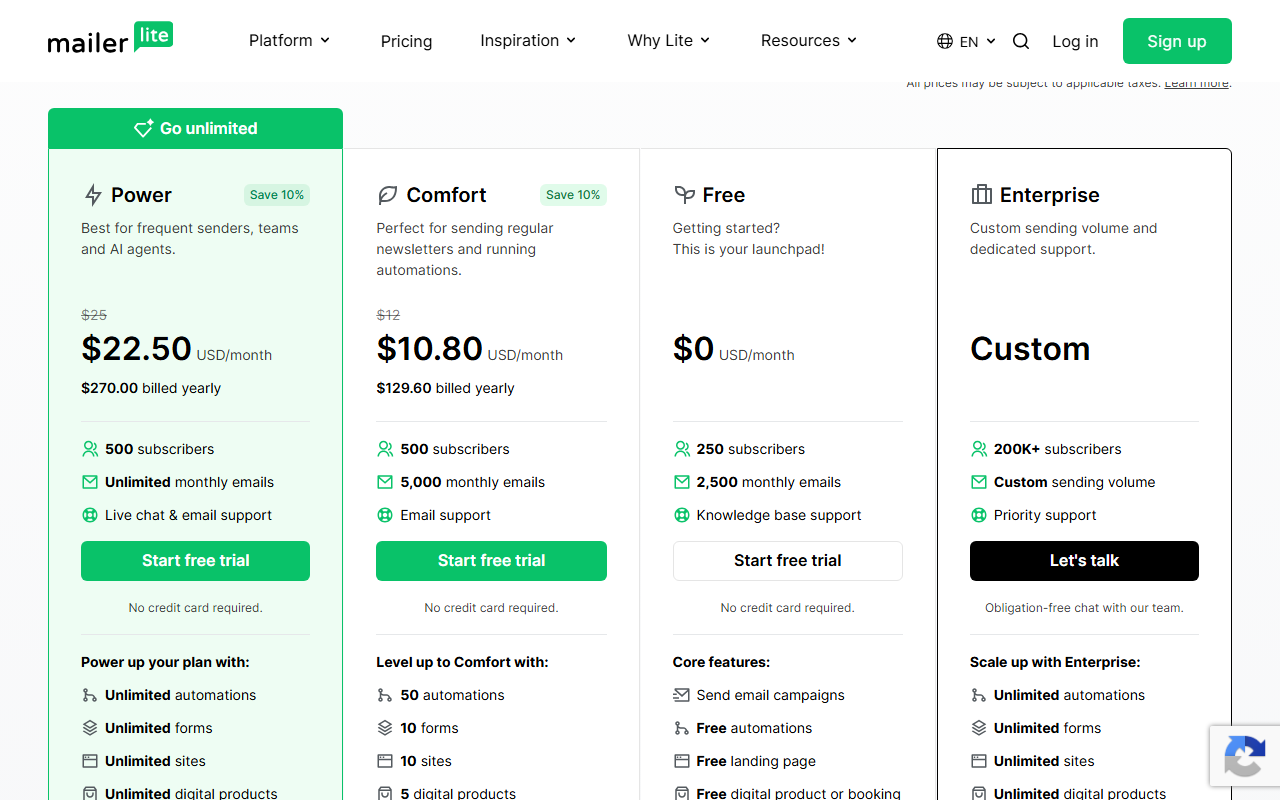This screenshot has height=800, width=1280.
Task: Click the building Enterprise plan icon
Action: [981, 195]
